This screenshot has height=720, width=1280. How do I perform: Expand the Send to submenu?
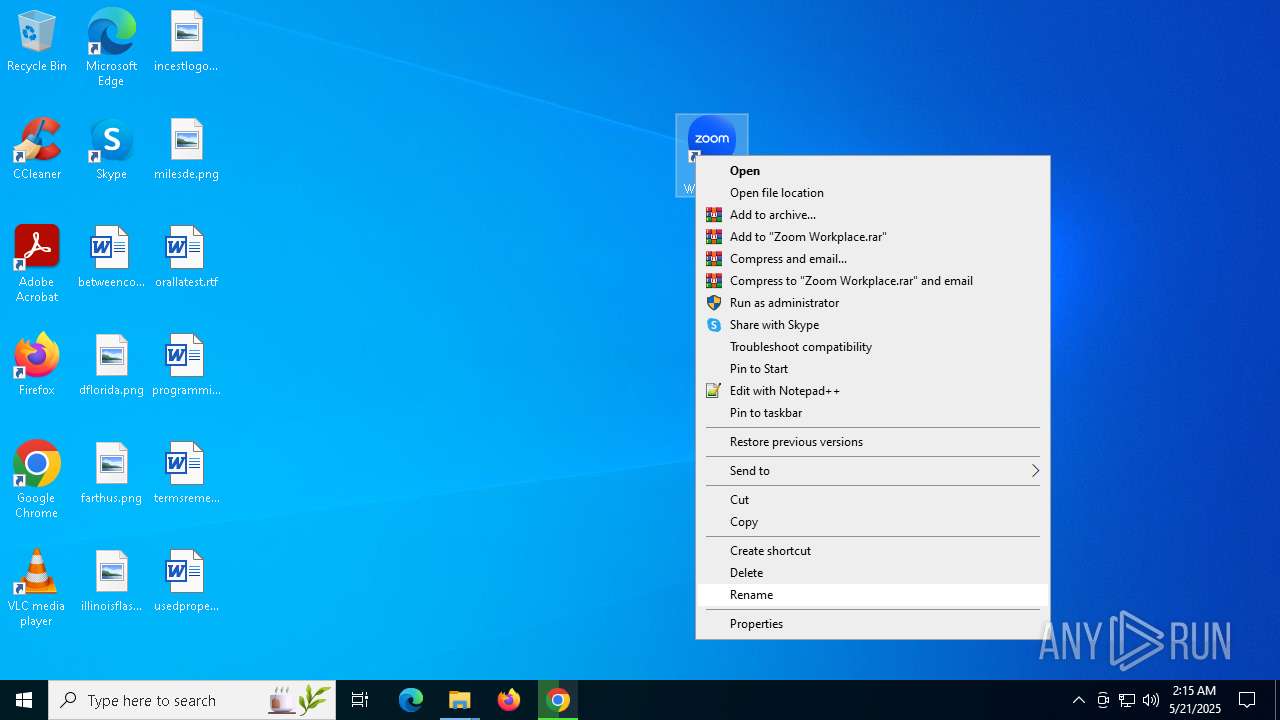[x=873, y=471]
